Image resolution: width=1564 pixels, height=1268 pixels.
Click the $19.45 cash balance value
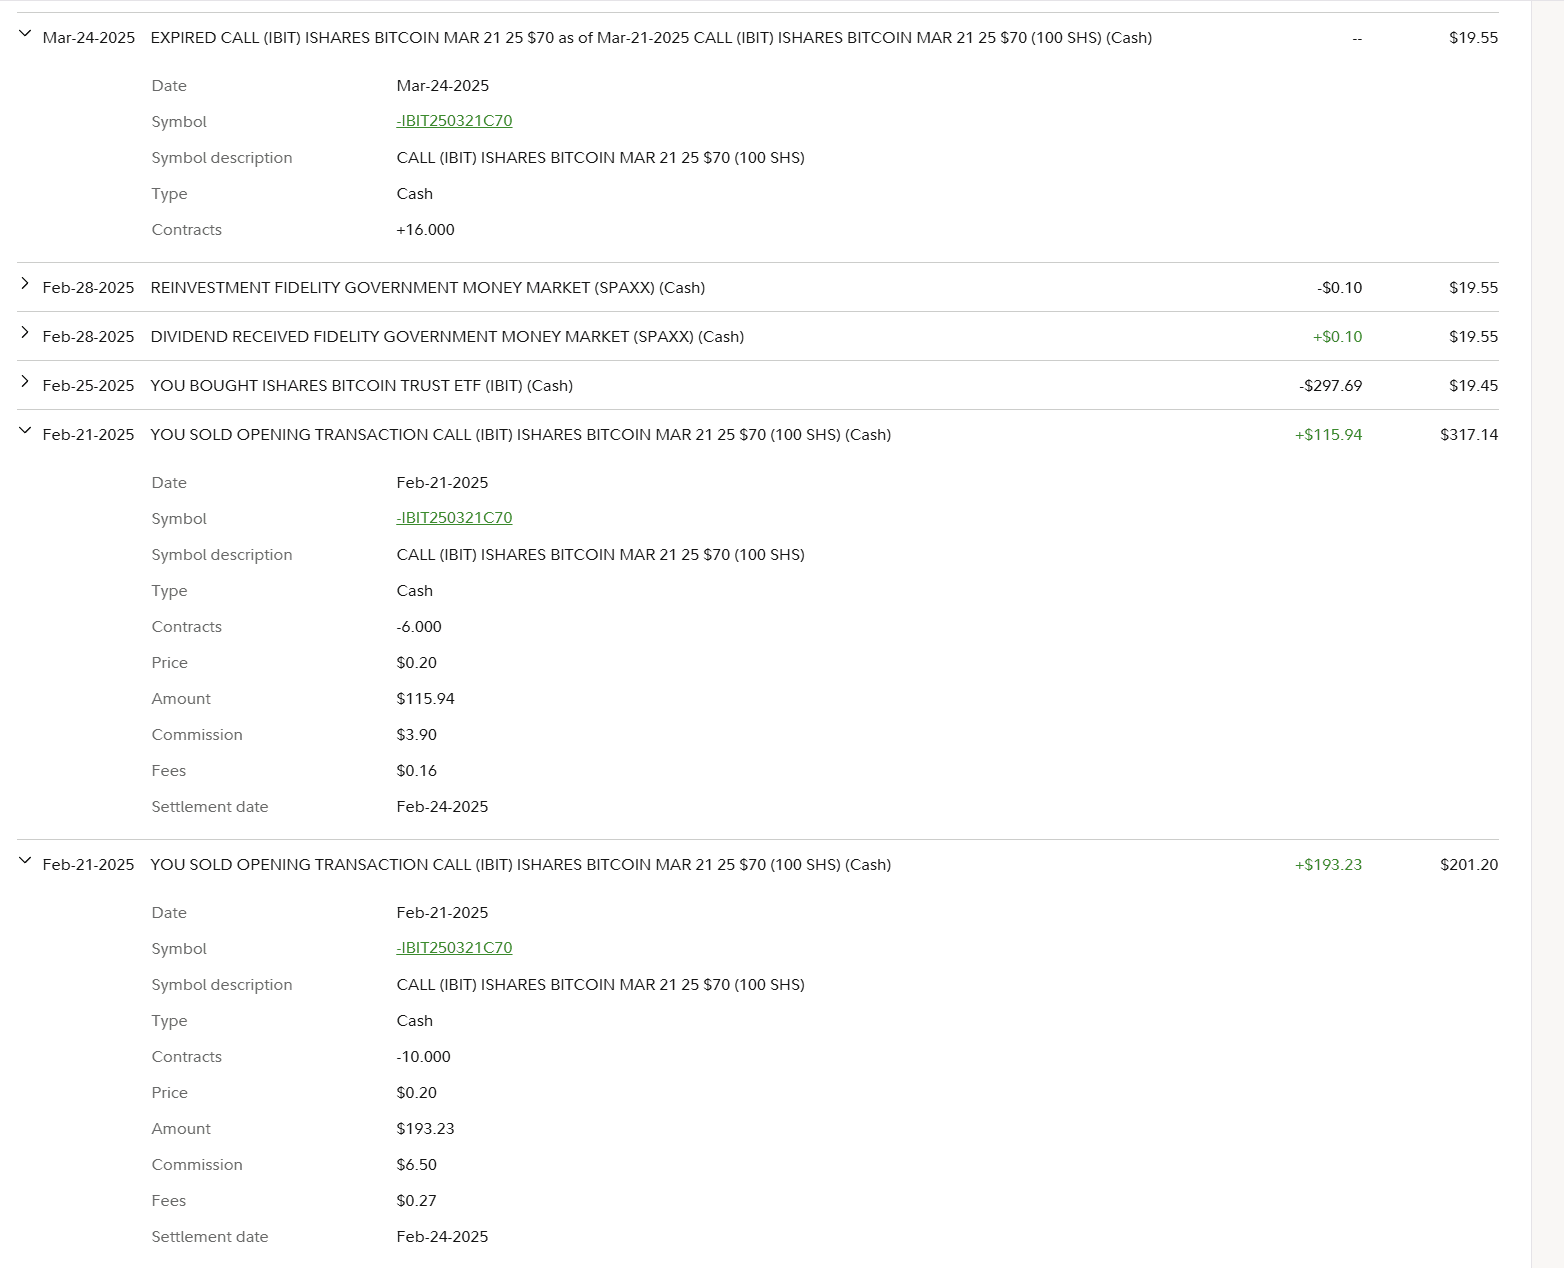[1473, 386]
